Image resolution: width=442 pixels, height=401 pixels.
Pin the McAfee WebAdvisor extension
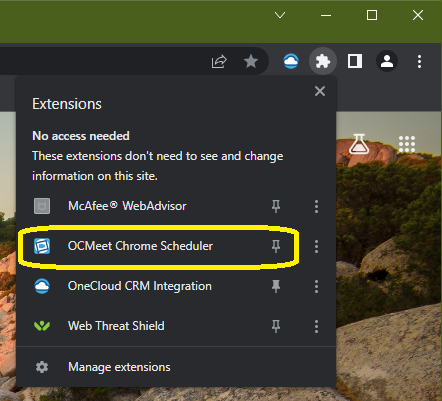pyautogui.click(x=276, y=206)
